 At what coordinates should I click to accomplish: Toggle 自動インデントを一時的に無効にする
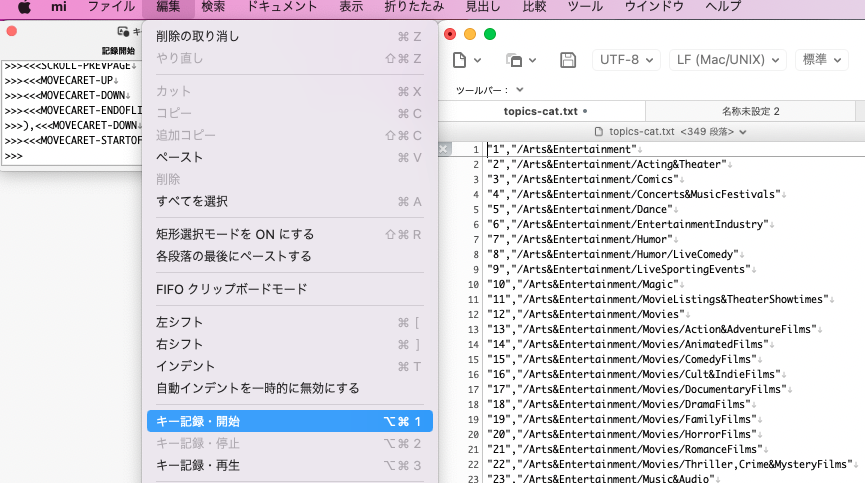[x=257, y=388]
